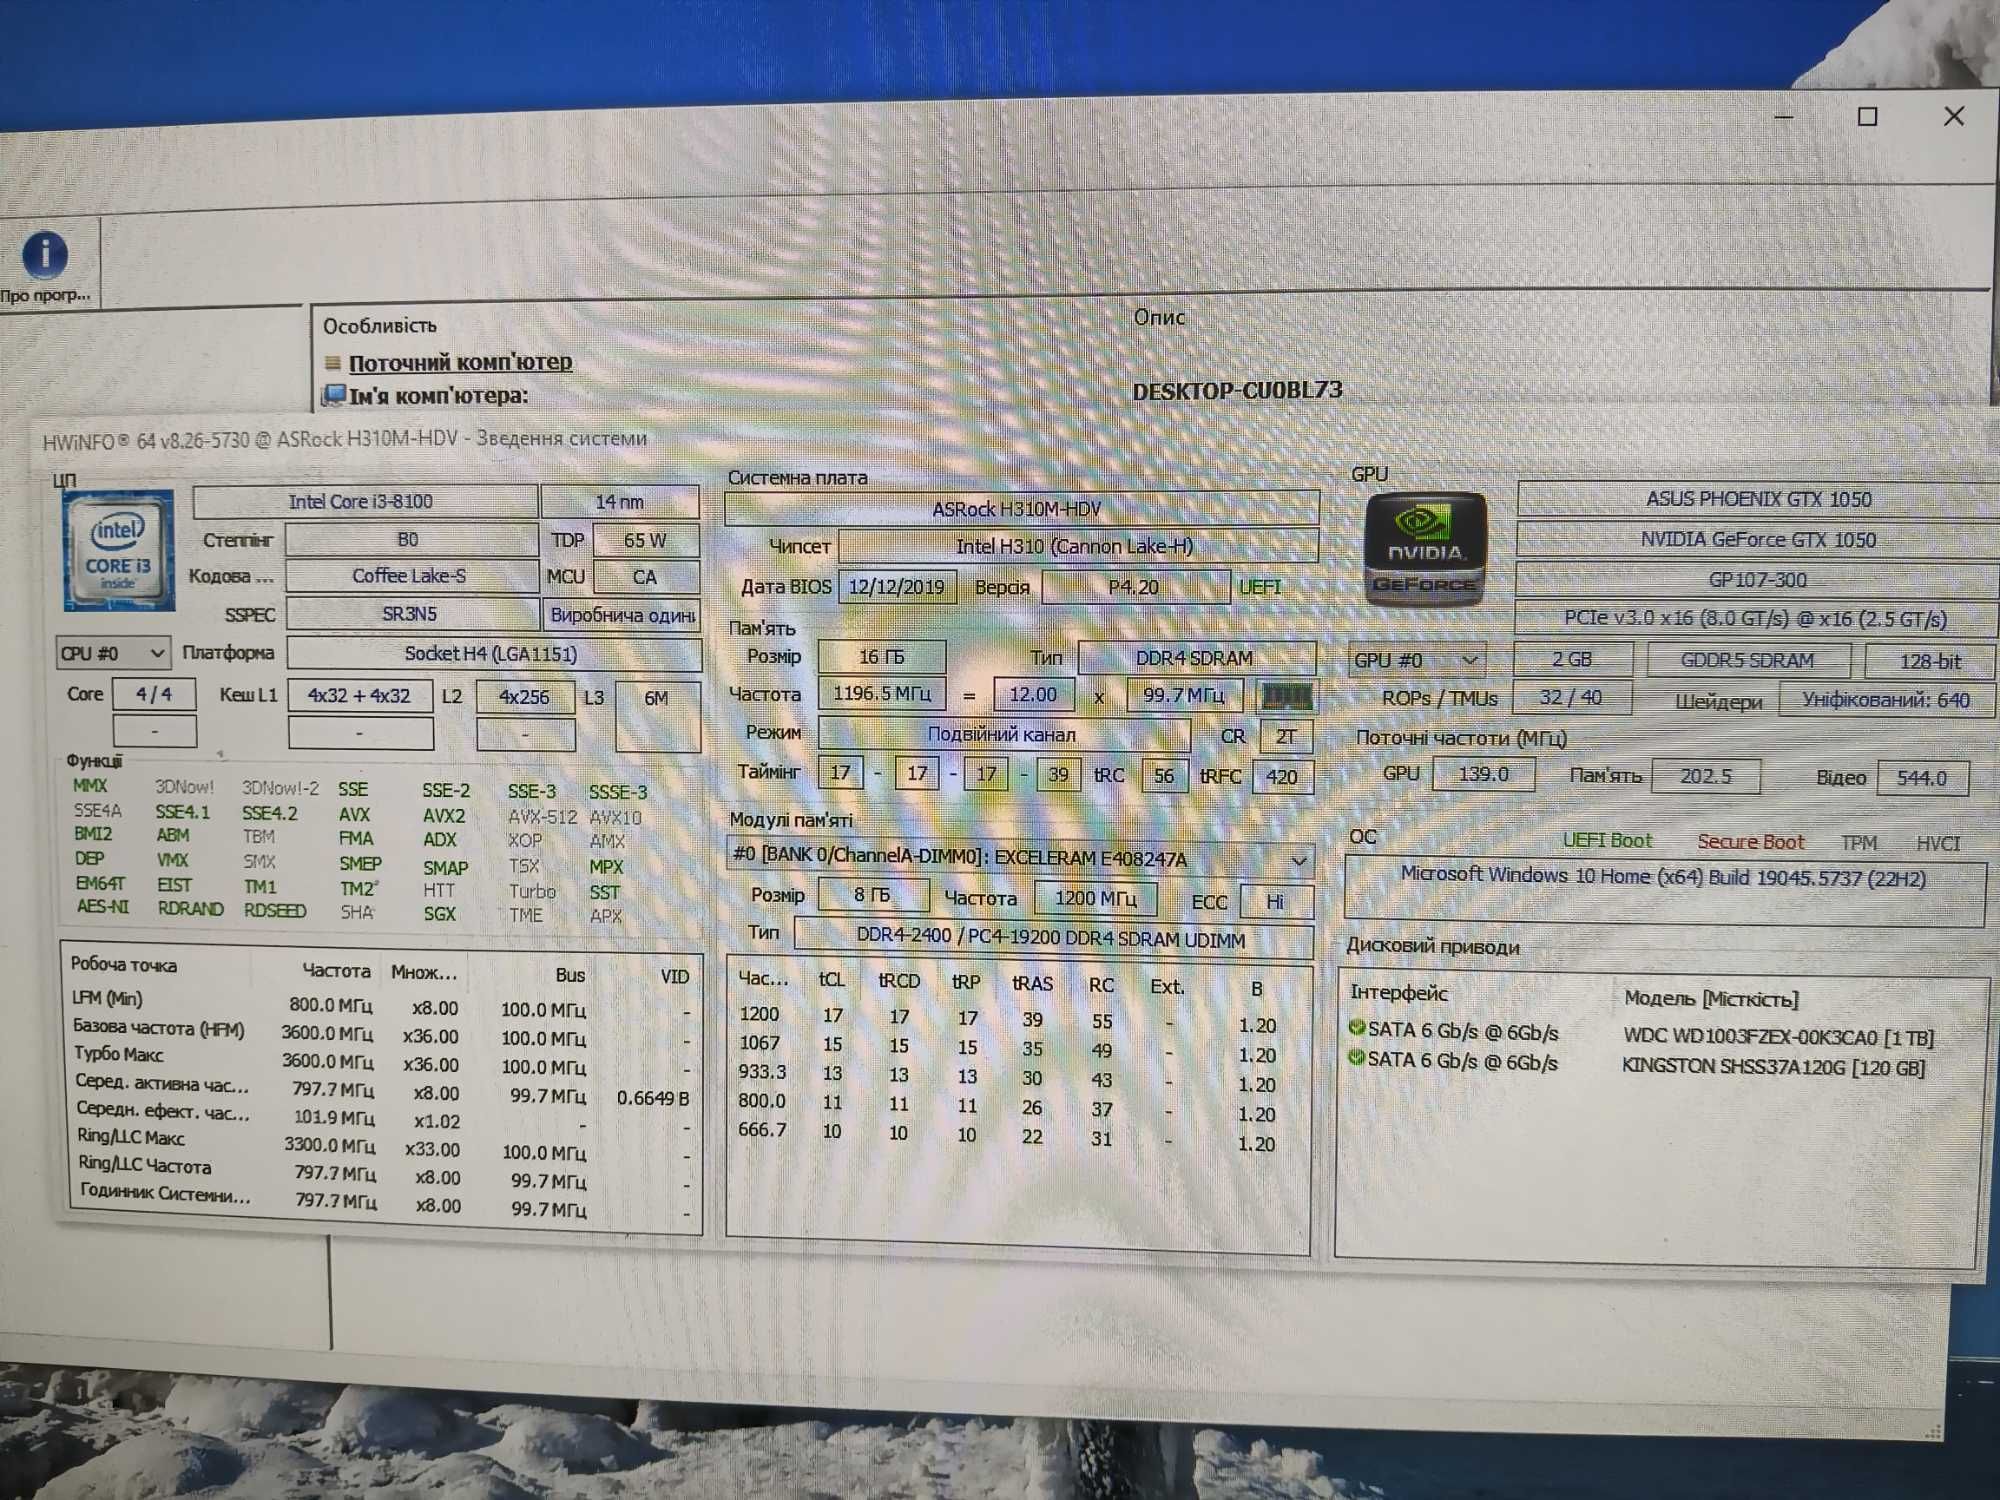
Task: Click the AES-NI CPU feature label
Action: pos(103,906)
